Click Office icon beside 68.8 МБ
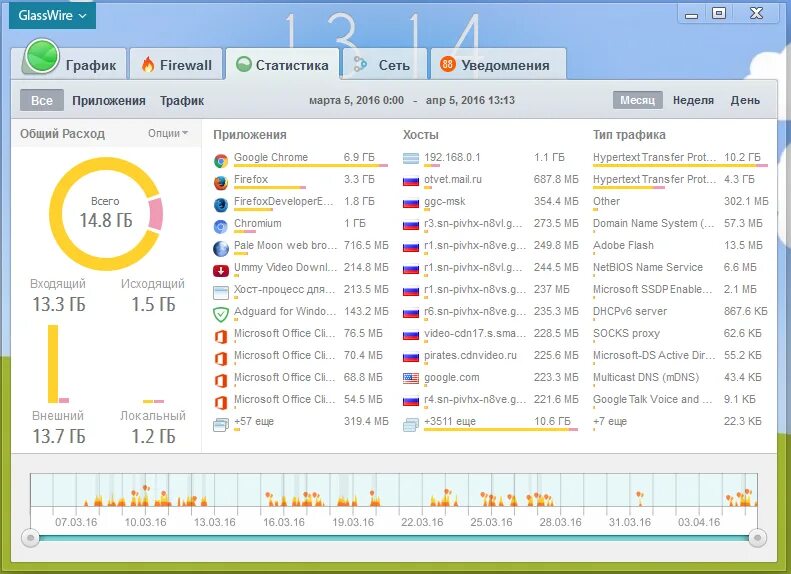 220,380
